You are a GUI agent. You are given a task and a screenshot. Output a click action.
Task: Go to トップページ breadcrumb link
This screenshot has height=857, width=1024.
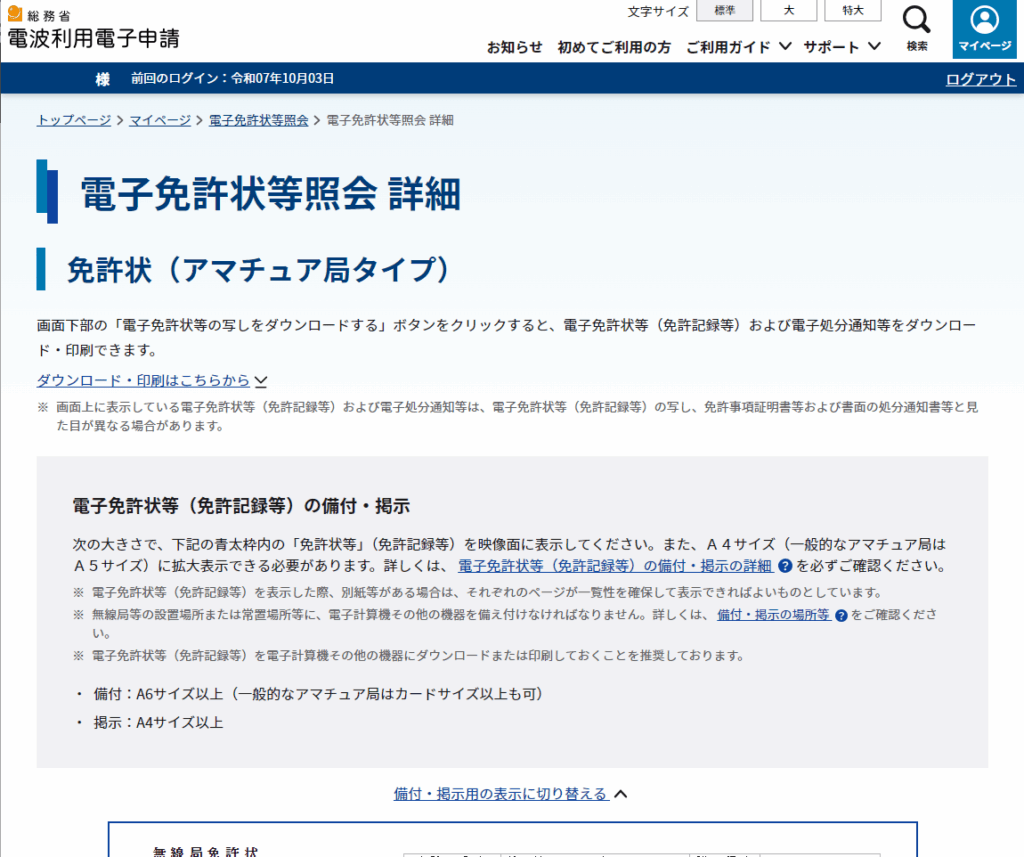click(74, 120)
